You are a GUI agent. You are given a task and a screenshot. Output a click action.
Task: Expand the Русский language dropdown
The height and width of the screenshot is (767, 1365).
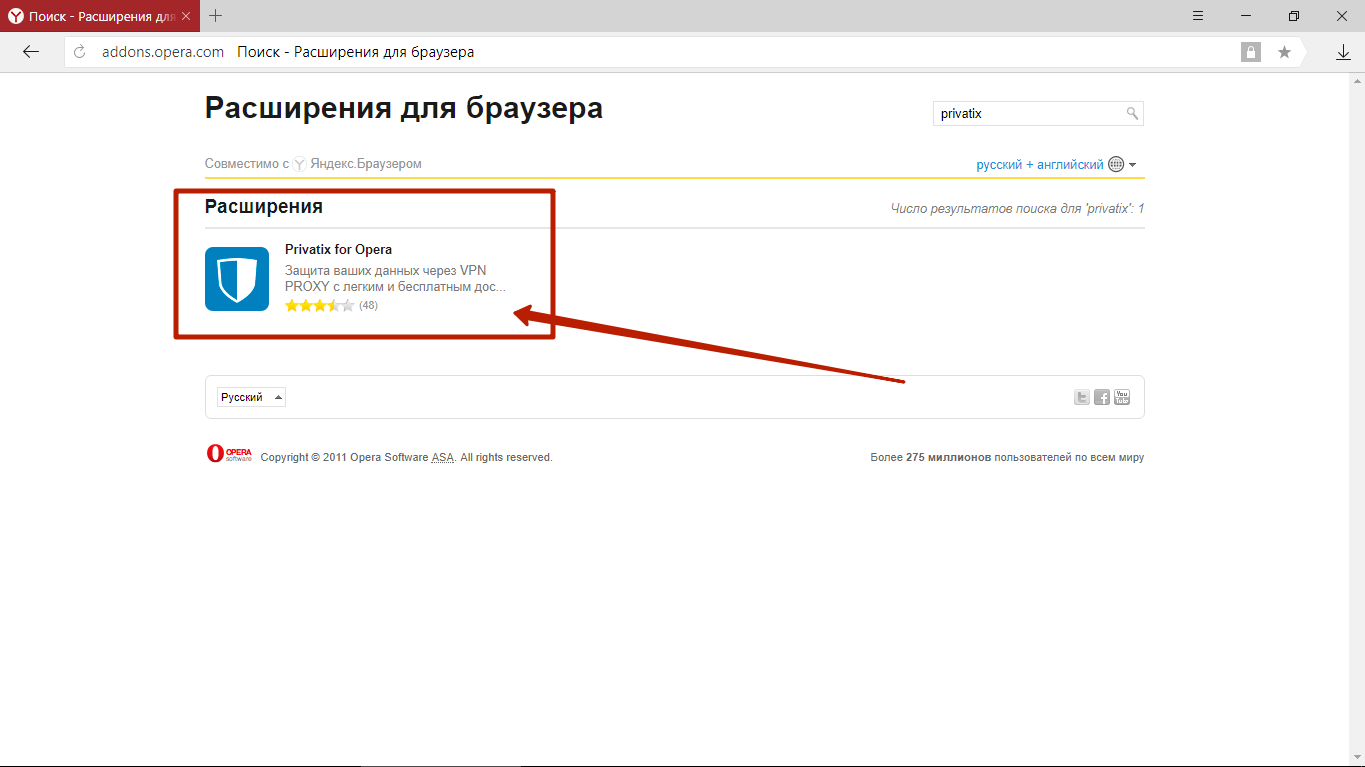(251, 397)
